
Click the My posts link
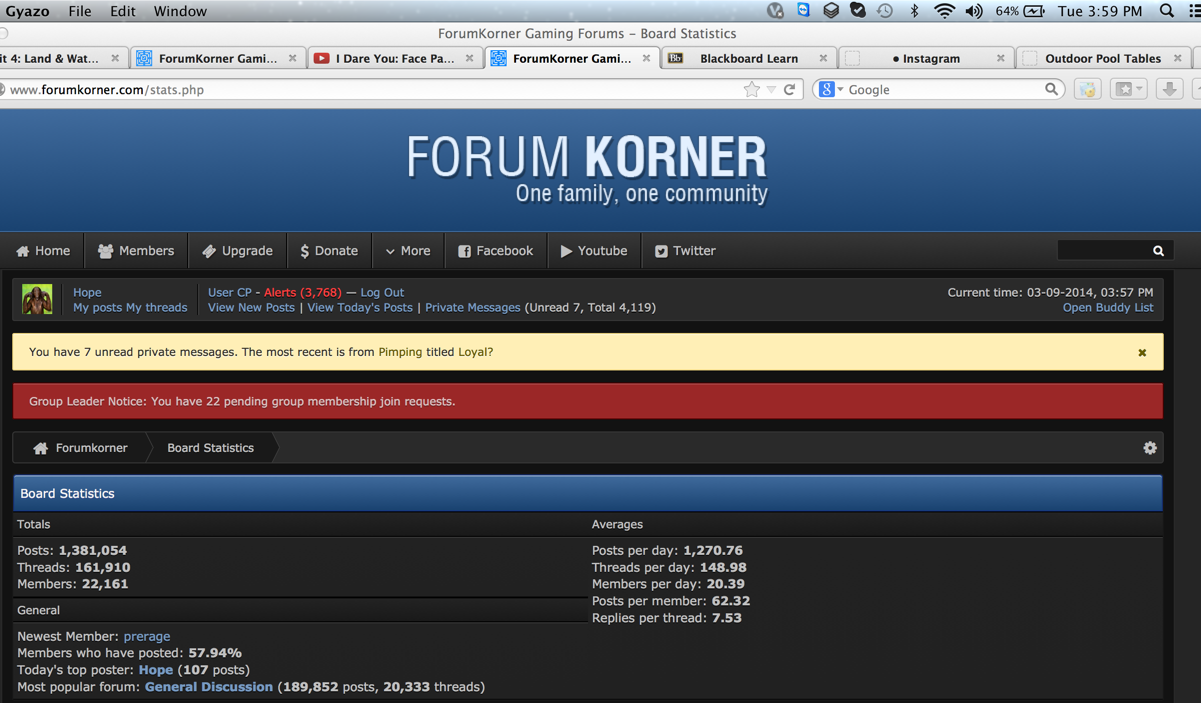tap(97, 307)
